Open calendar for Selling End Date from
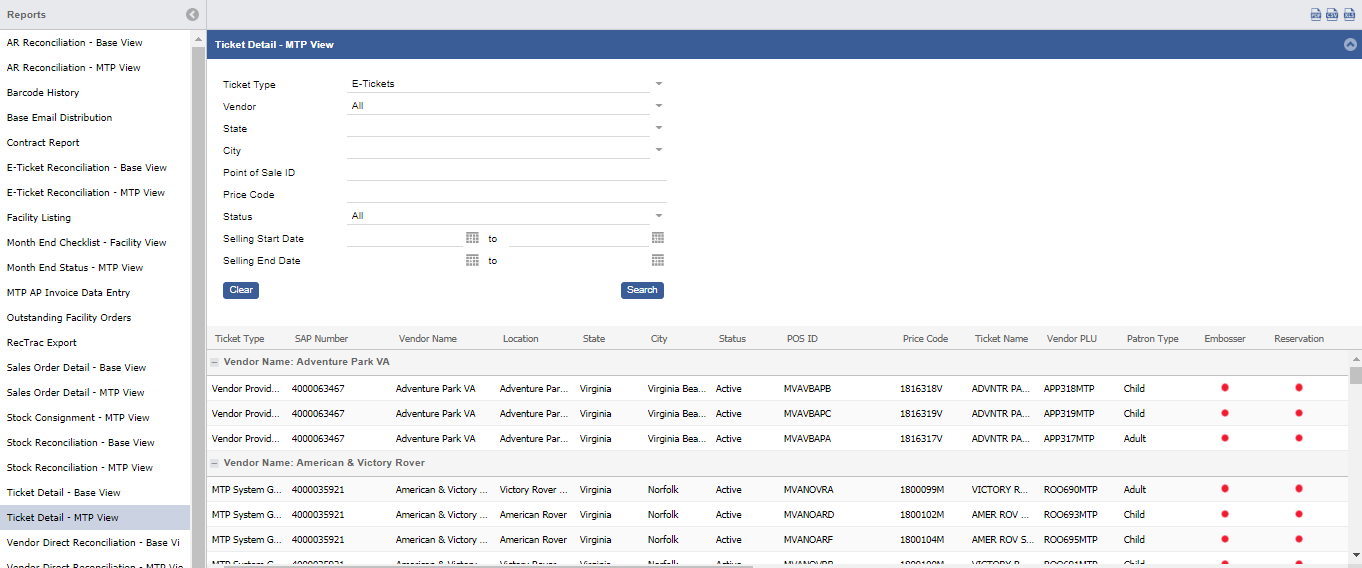 tap(472, 260)
